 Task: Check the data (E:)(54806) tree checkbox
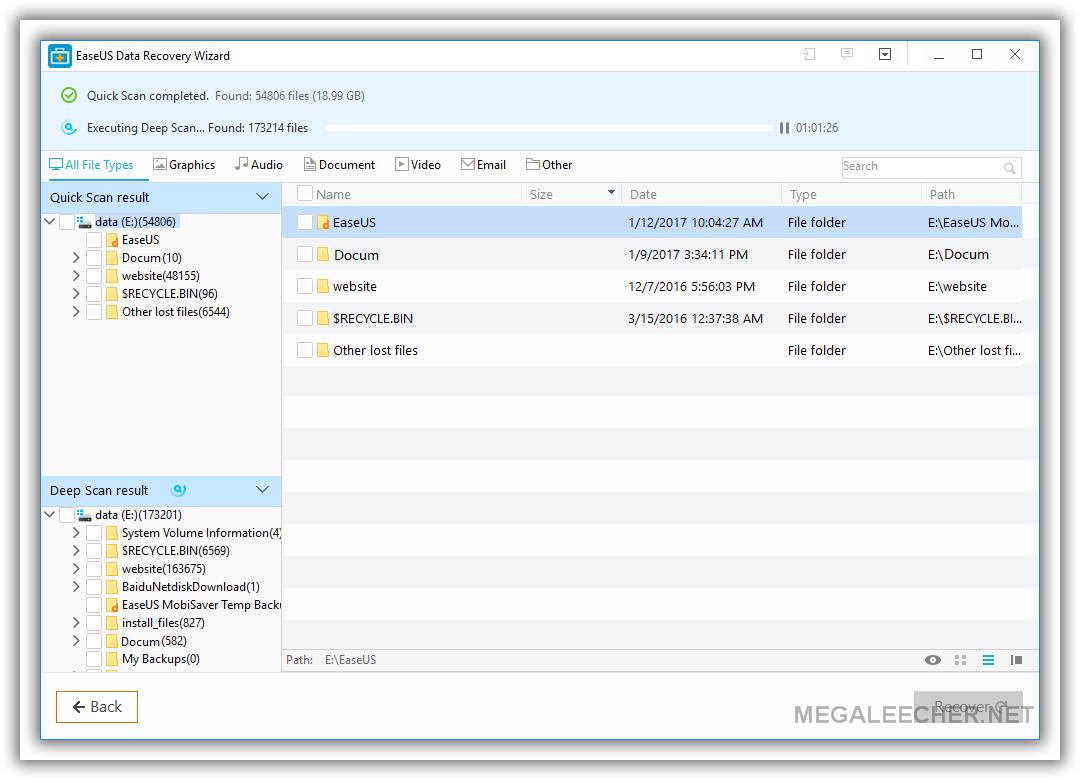(x=67, y=222)
